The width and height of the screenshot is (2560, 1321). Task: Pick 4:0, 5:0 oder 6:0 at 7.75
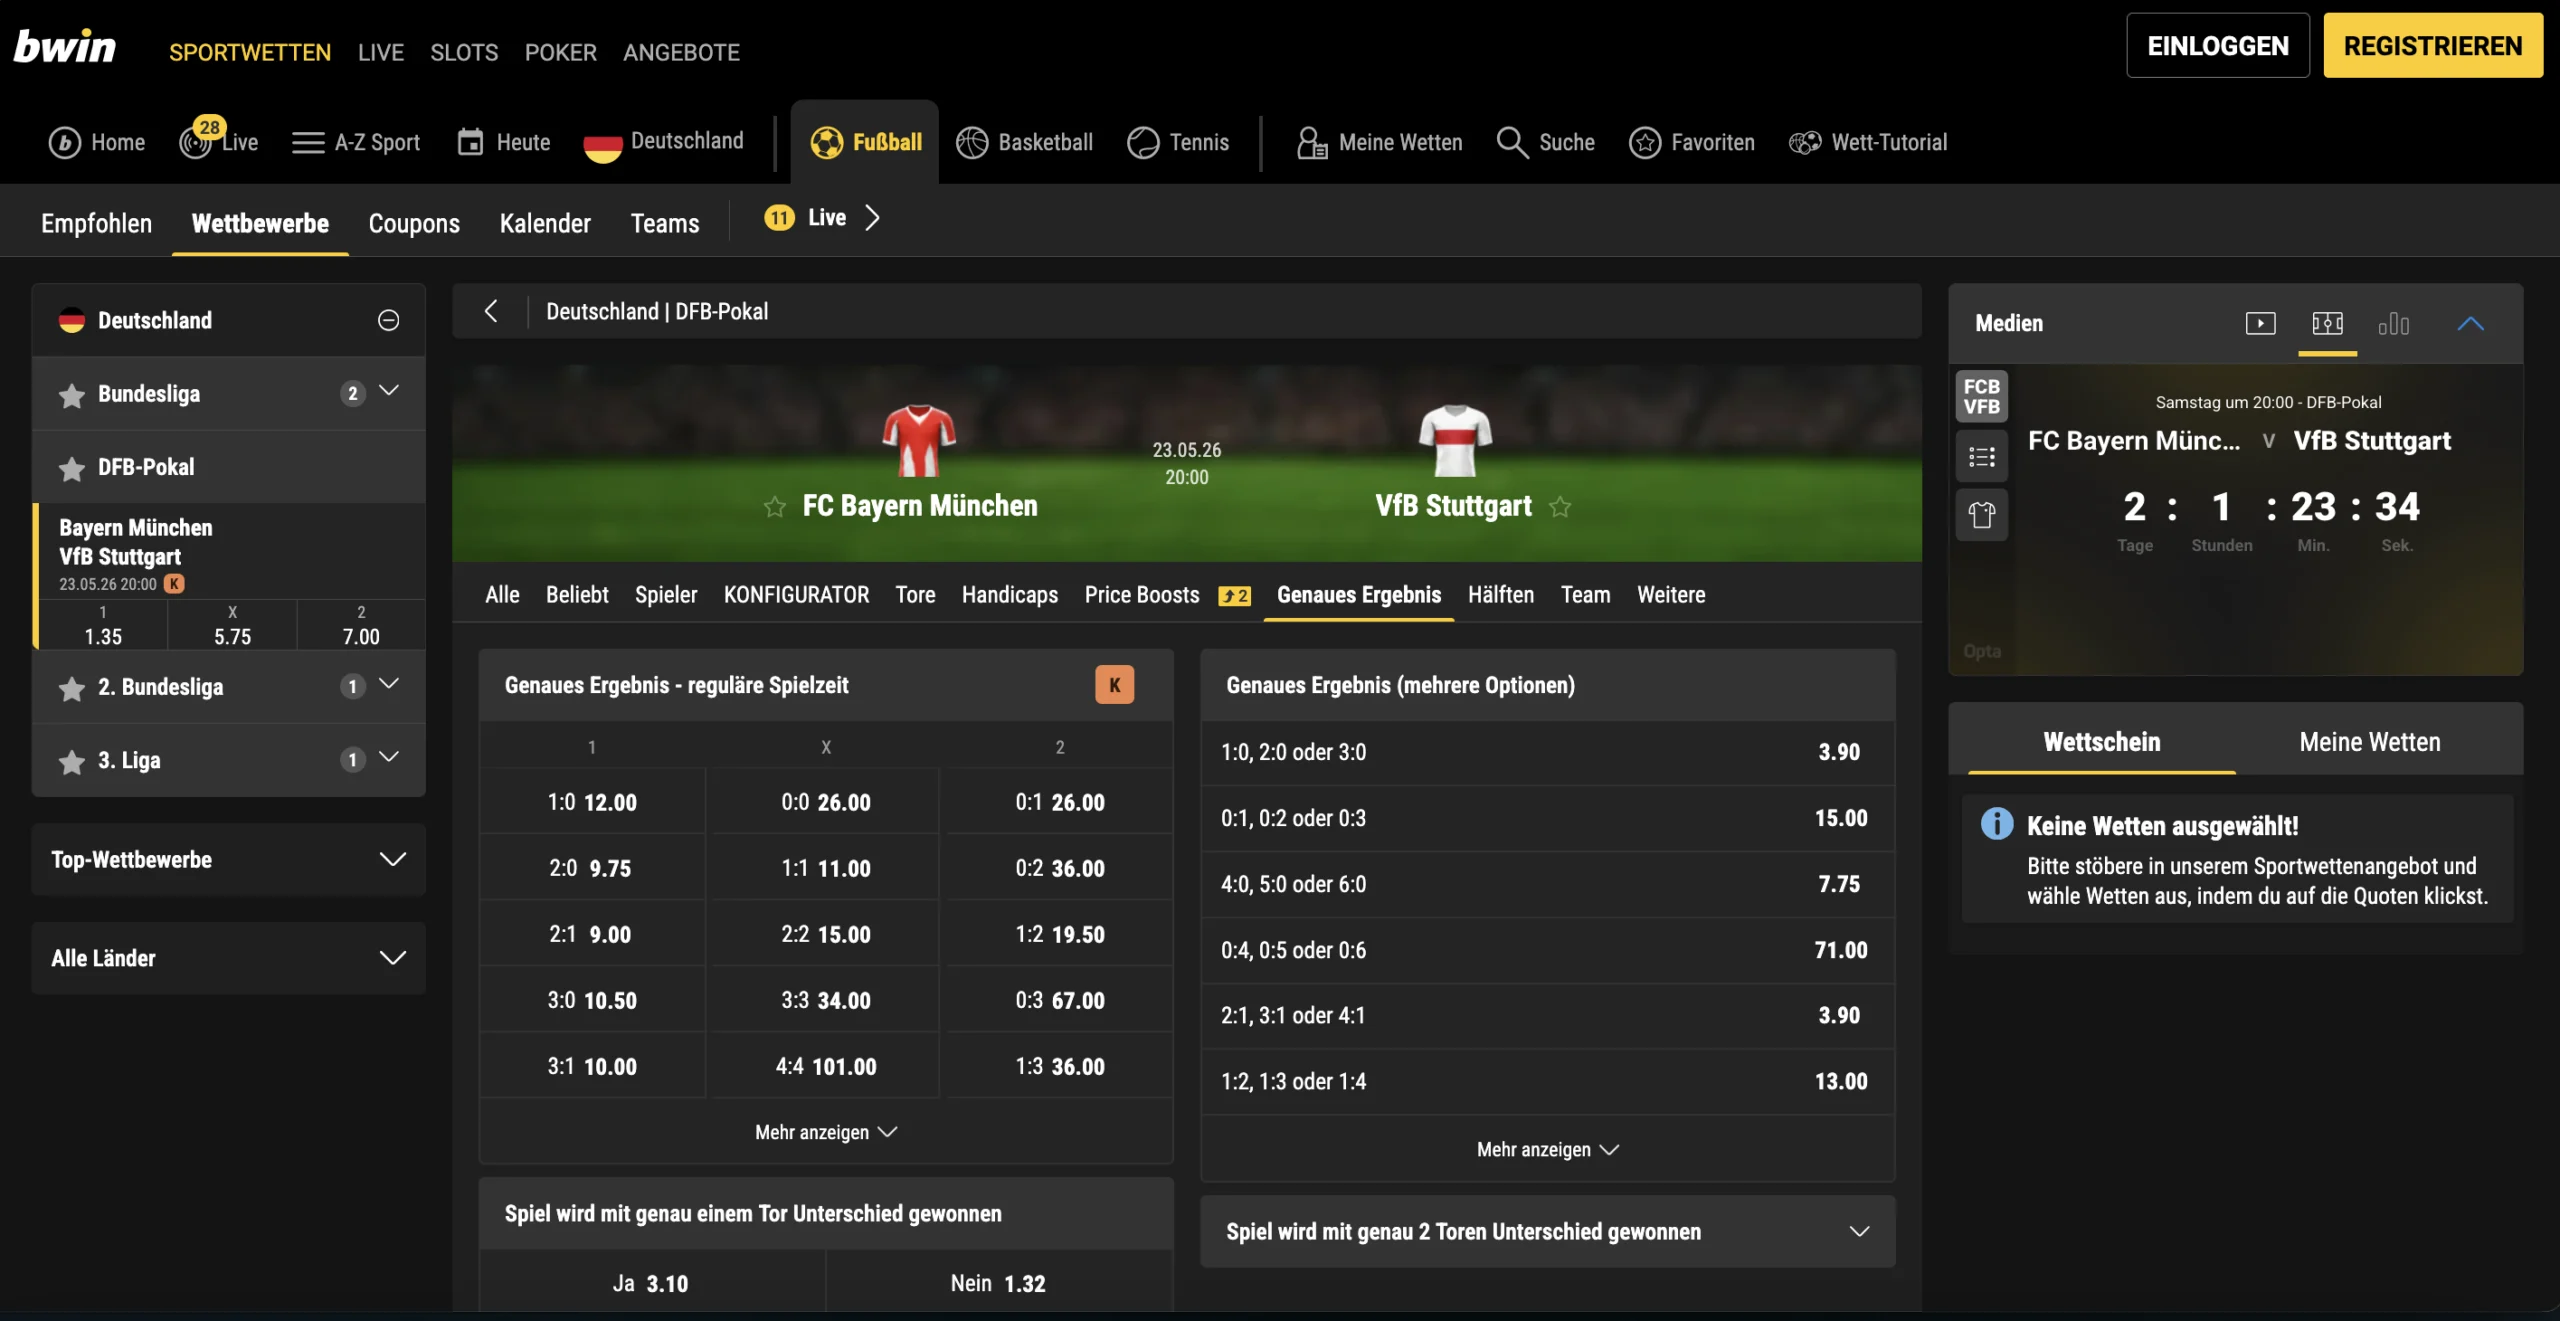(x=1547, y=884)
